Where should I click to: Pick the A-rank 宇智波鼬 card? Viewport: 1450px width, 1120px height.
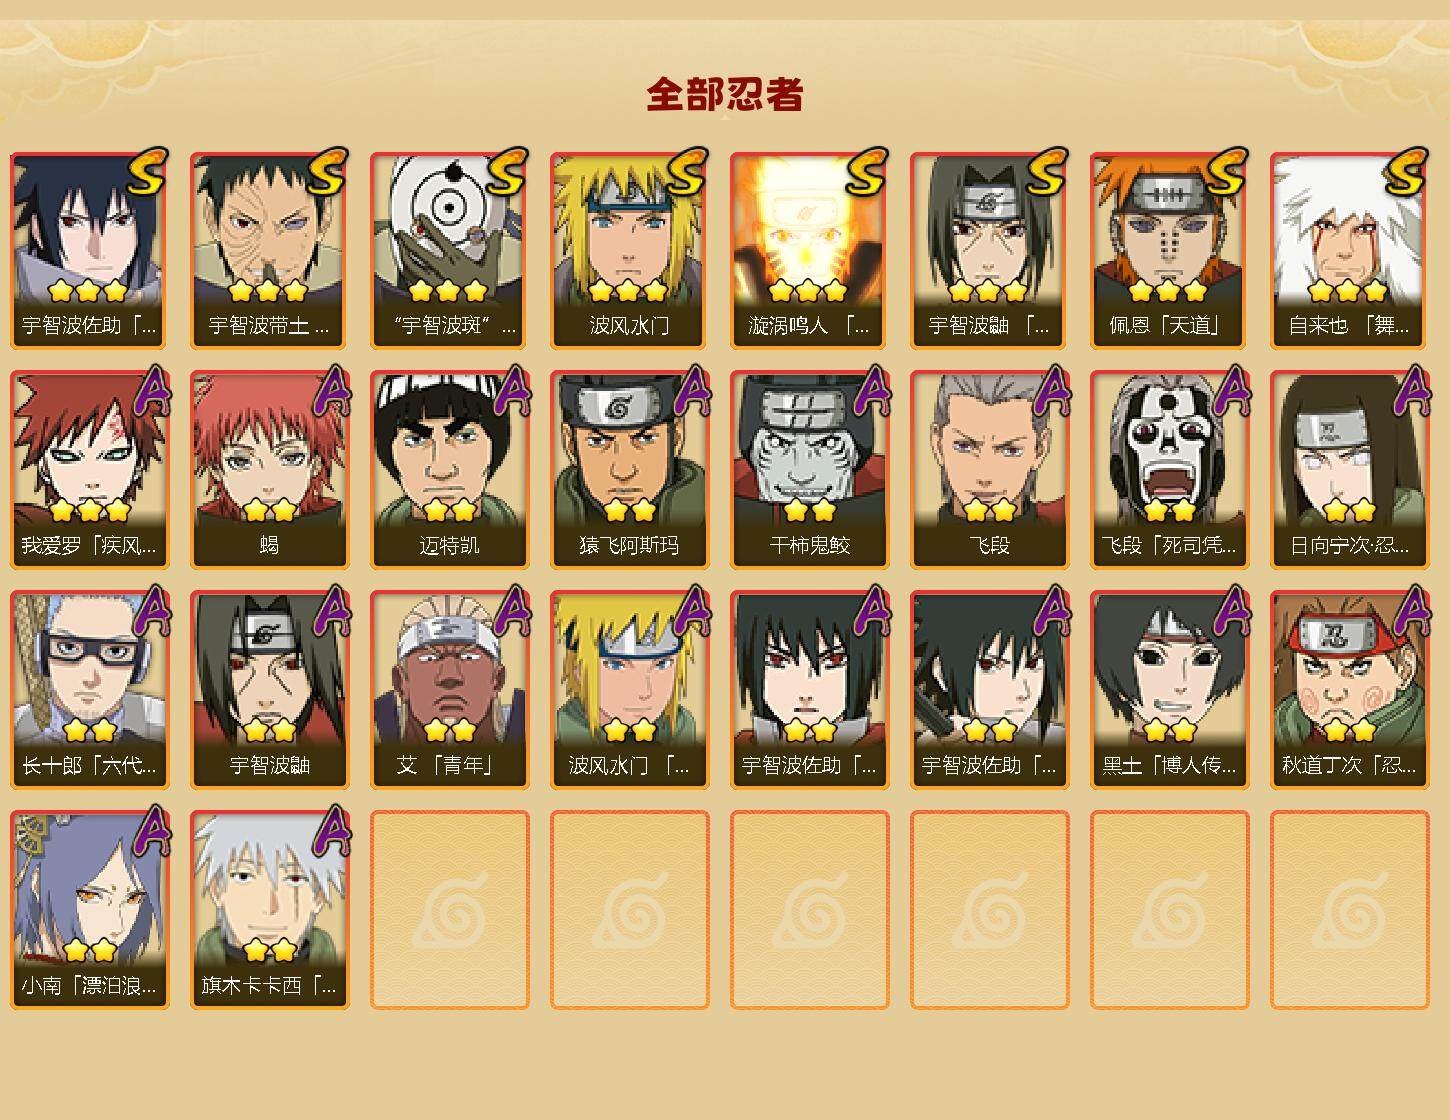click(269, 690)
